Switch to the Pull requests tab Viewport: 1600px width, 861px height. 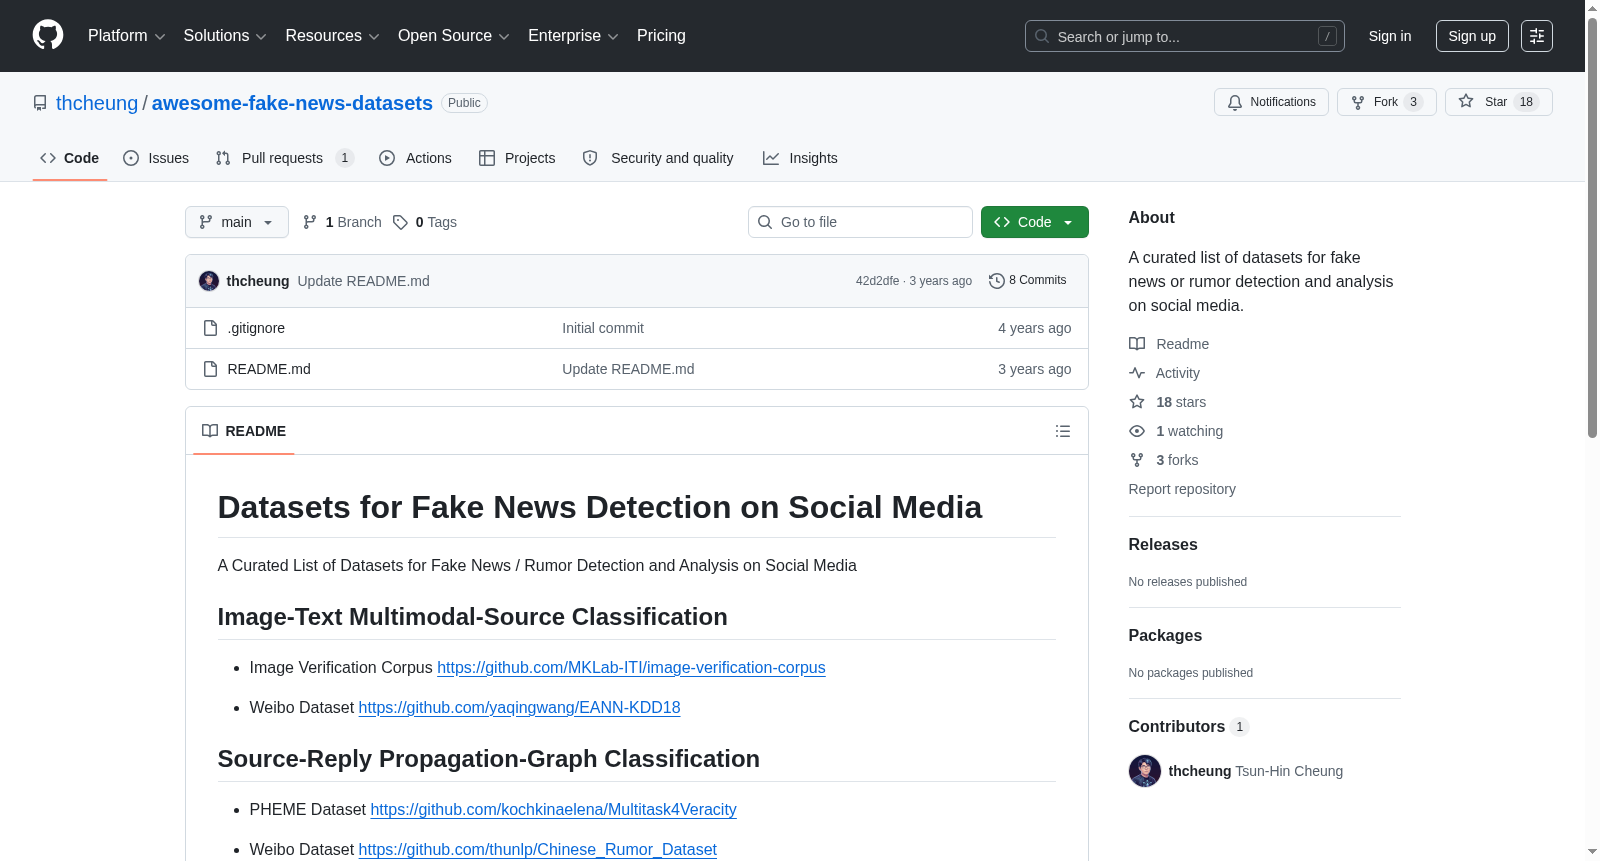coord(285,158)
